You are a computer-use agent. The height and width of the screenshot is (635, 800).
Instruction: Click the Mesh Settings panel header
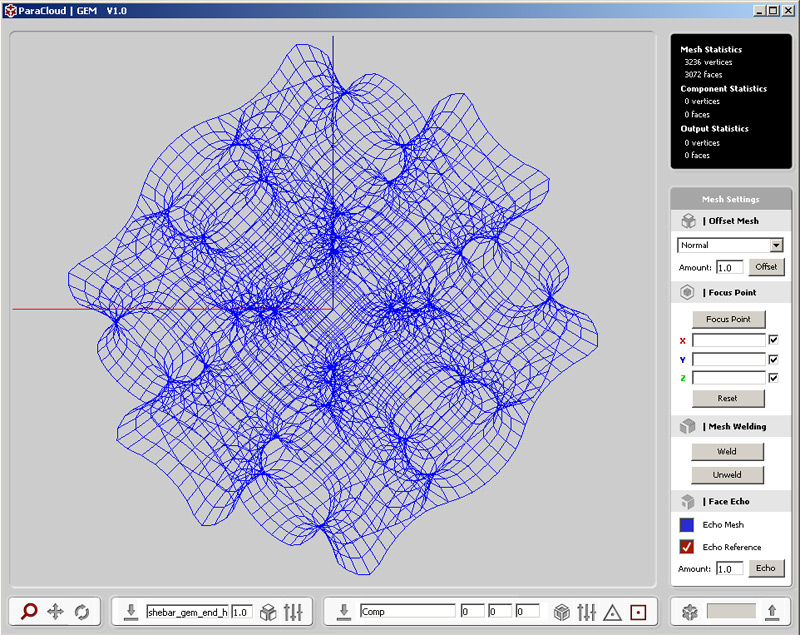tap(729, 199)
